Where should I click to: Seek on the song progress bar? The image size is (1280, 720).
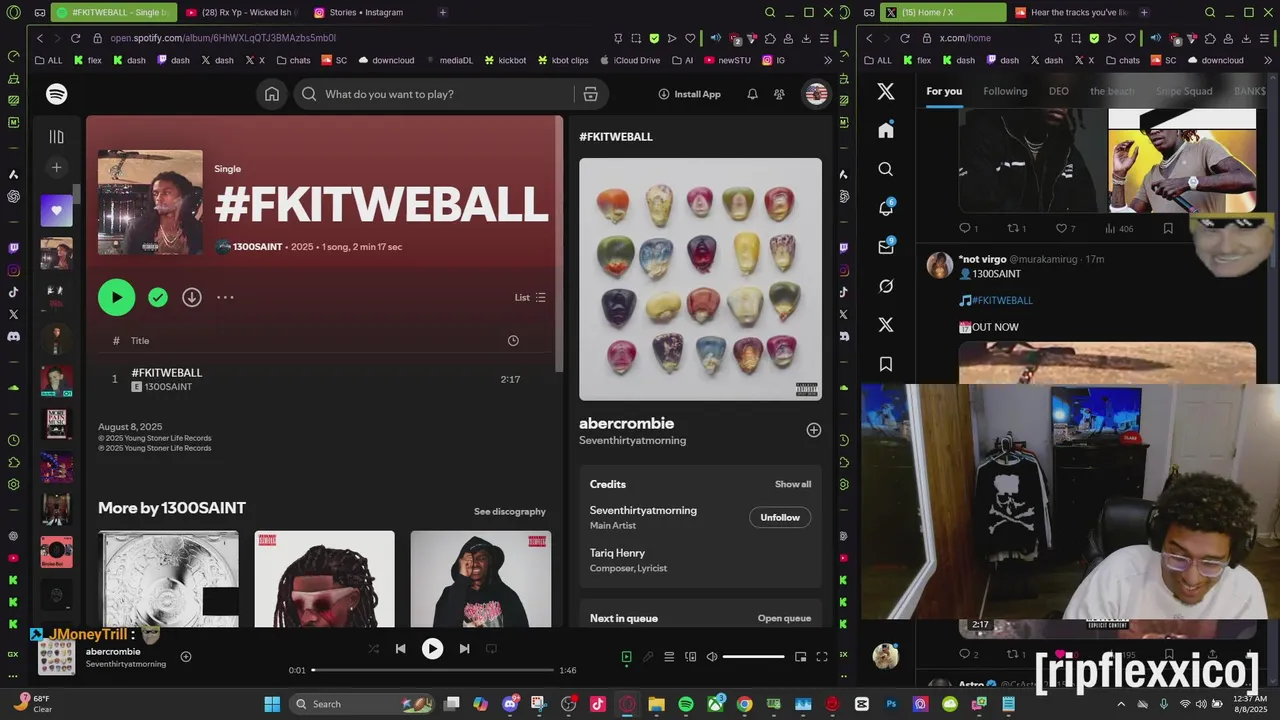(432, 670)
